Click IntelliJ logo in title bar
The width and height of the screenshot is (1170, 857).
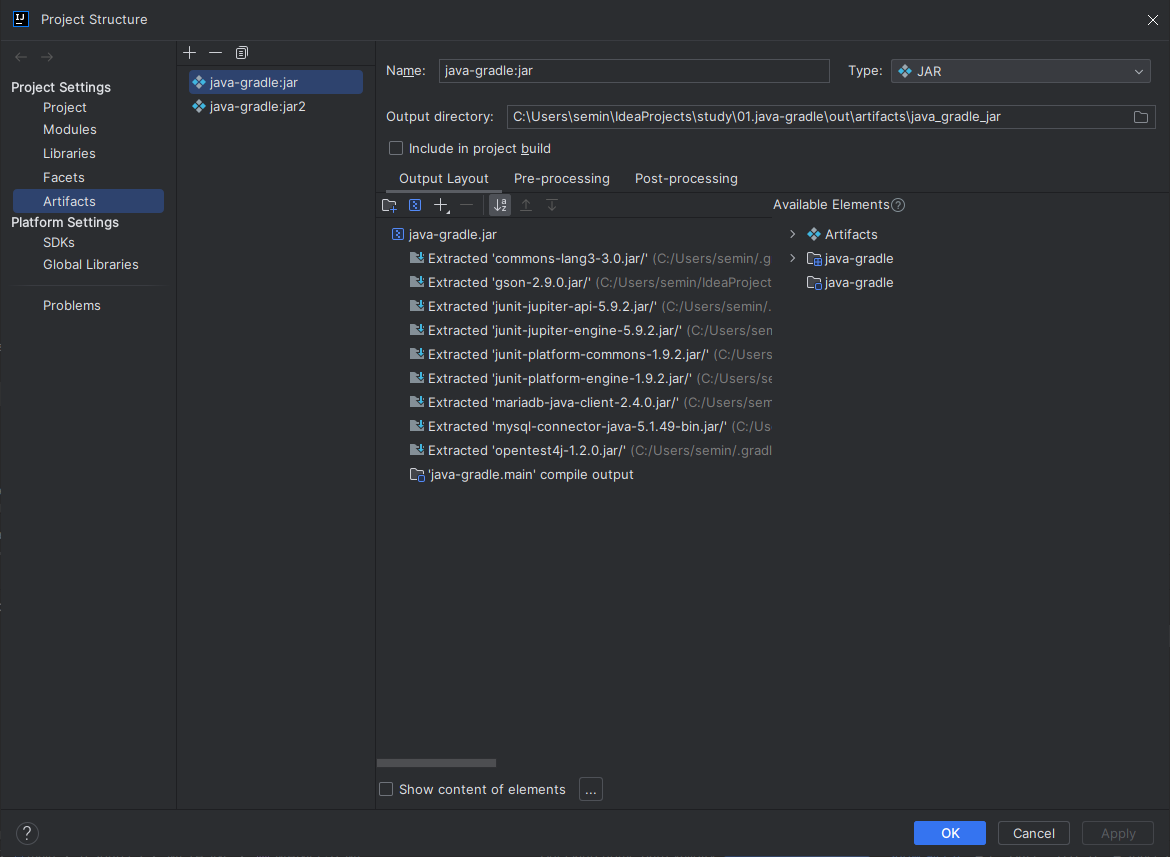pos(21,19)
